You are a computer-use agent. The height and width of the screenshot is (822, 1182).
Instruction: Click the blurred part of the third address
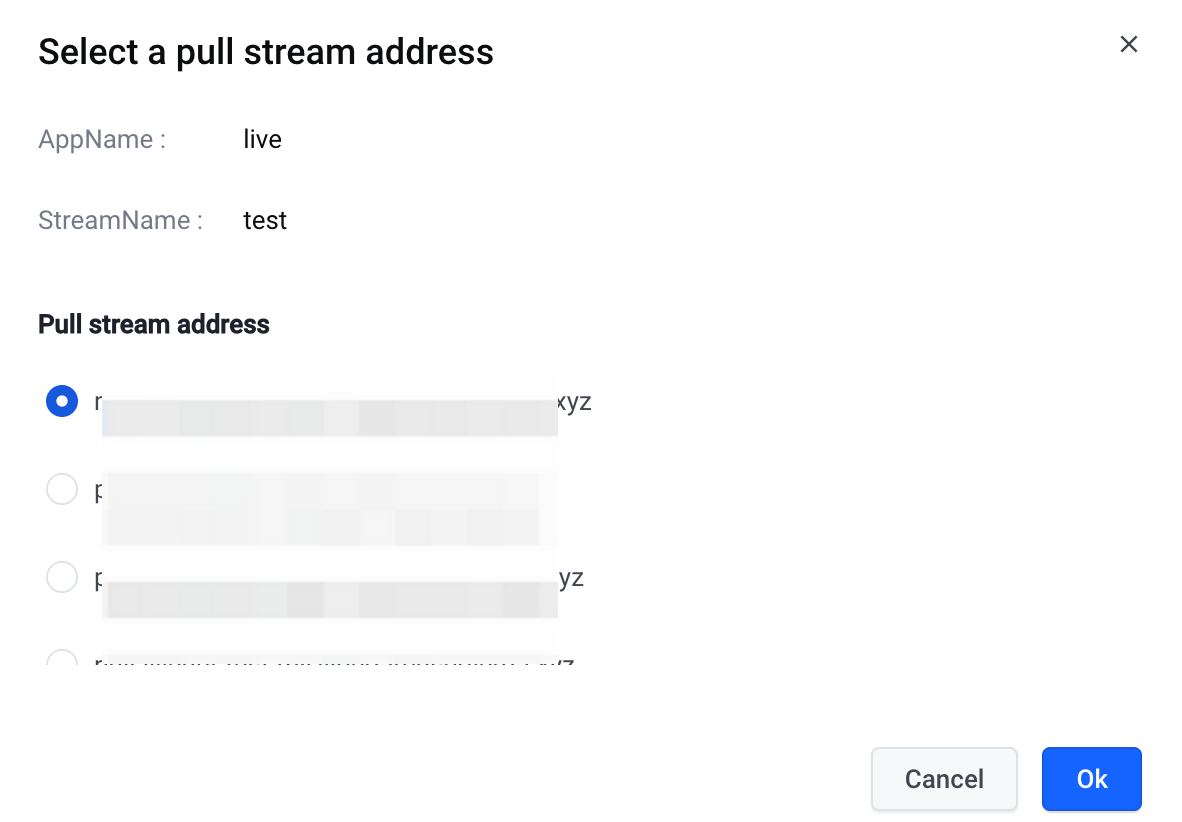(330, 598)
